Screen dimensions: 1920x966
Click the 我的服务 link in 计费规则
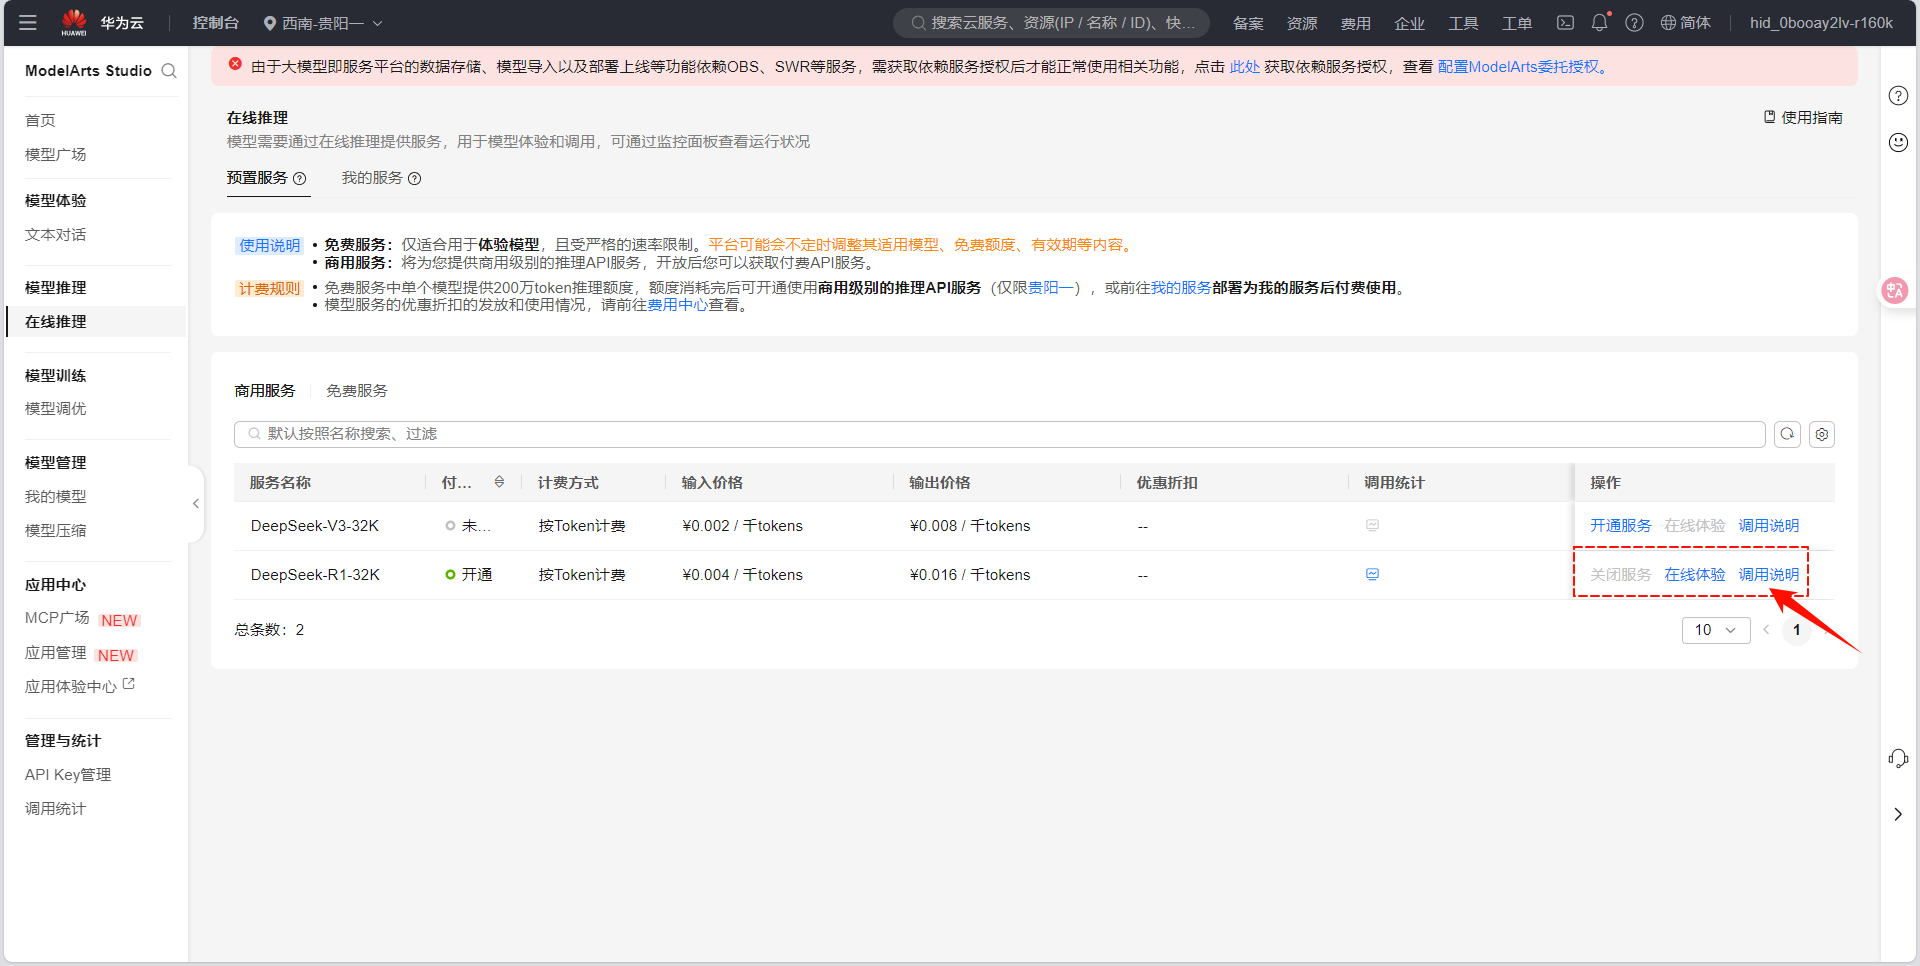pyautogui.click(x=1181, y=288)
